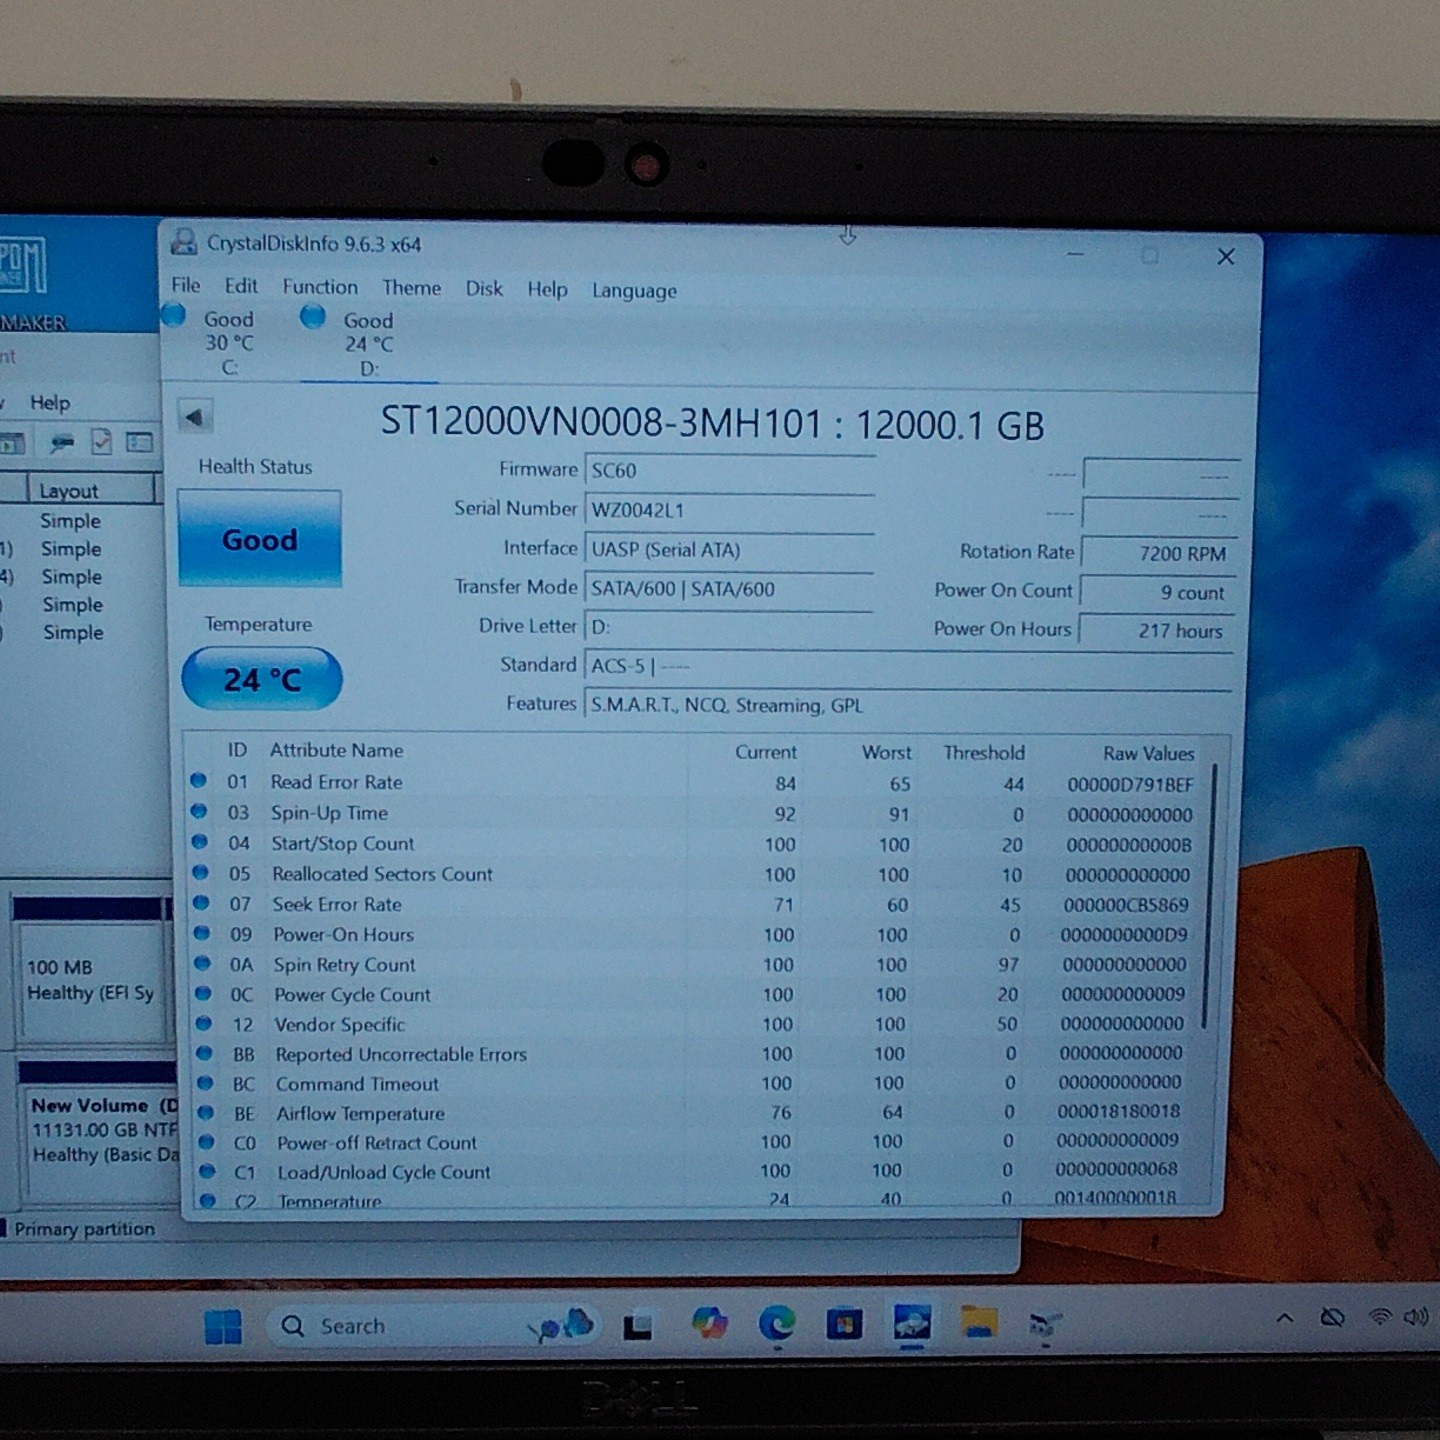Click the Features field
The width and height of the screenshot is (1440, 1440).
[907, 705]
